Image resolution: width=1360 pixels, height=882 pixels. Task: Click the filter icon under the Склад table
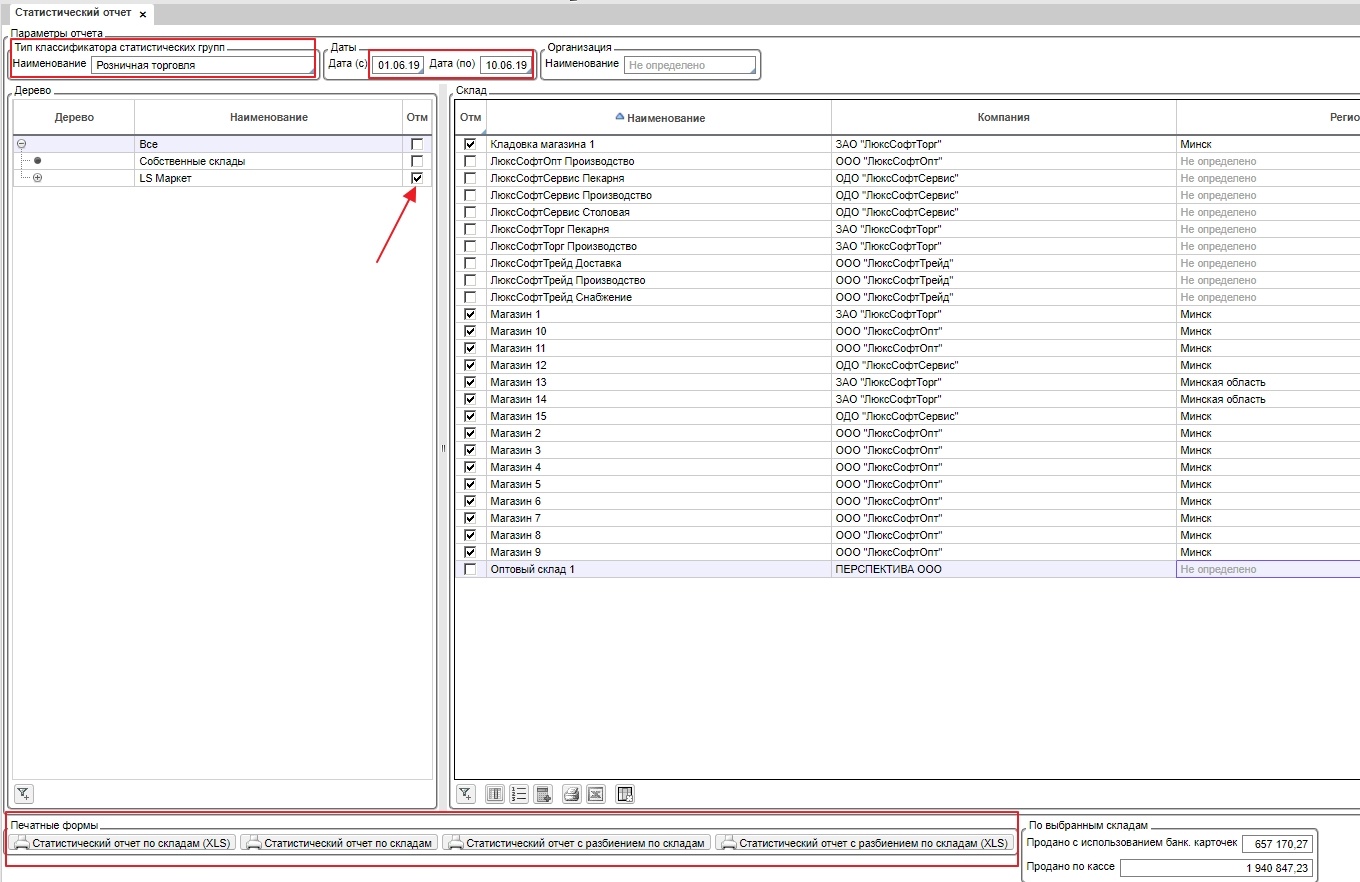point(466,794)
